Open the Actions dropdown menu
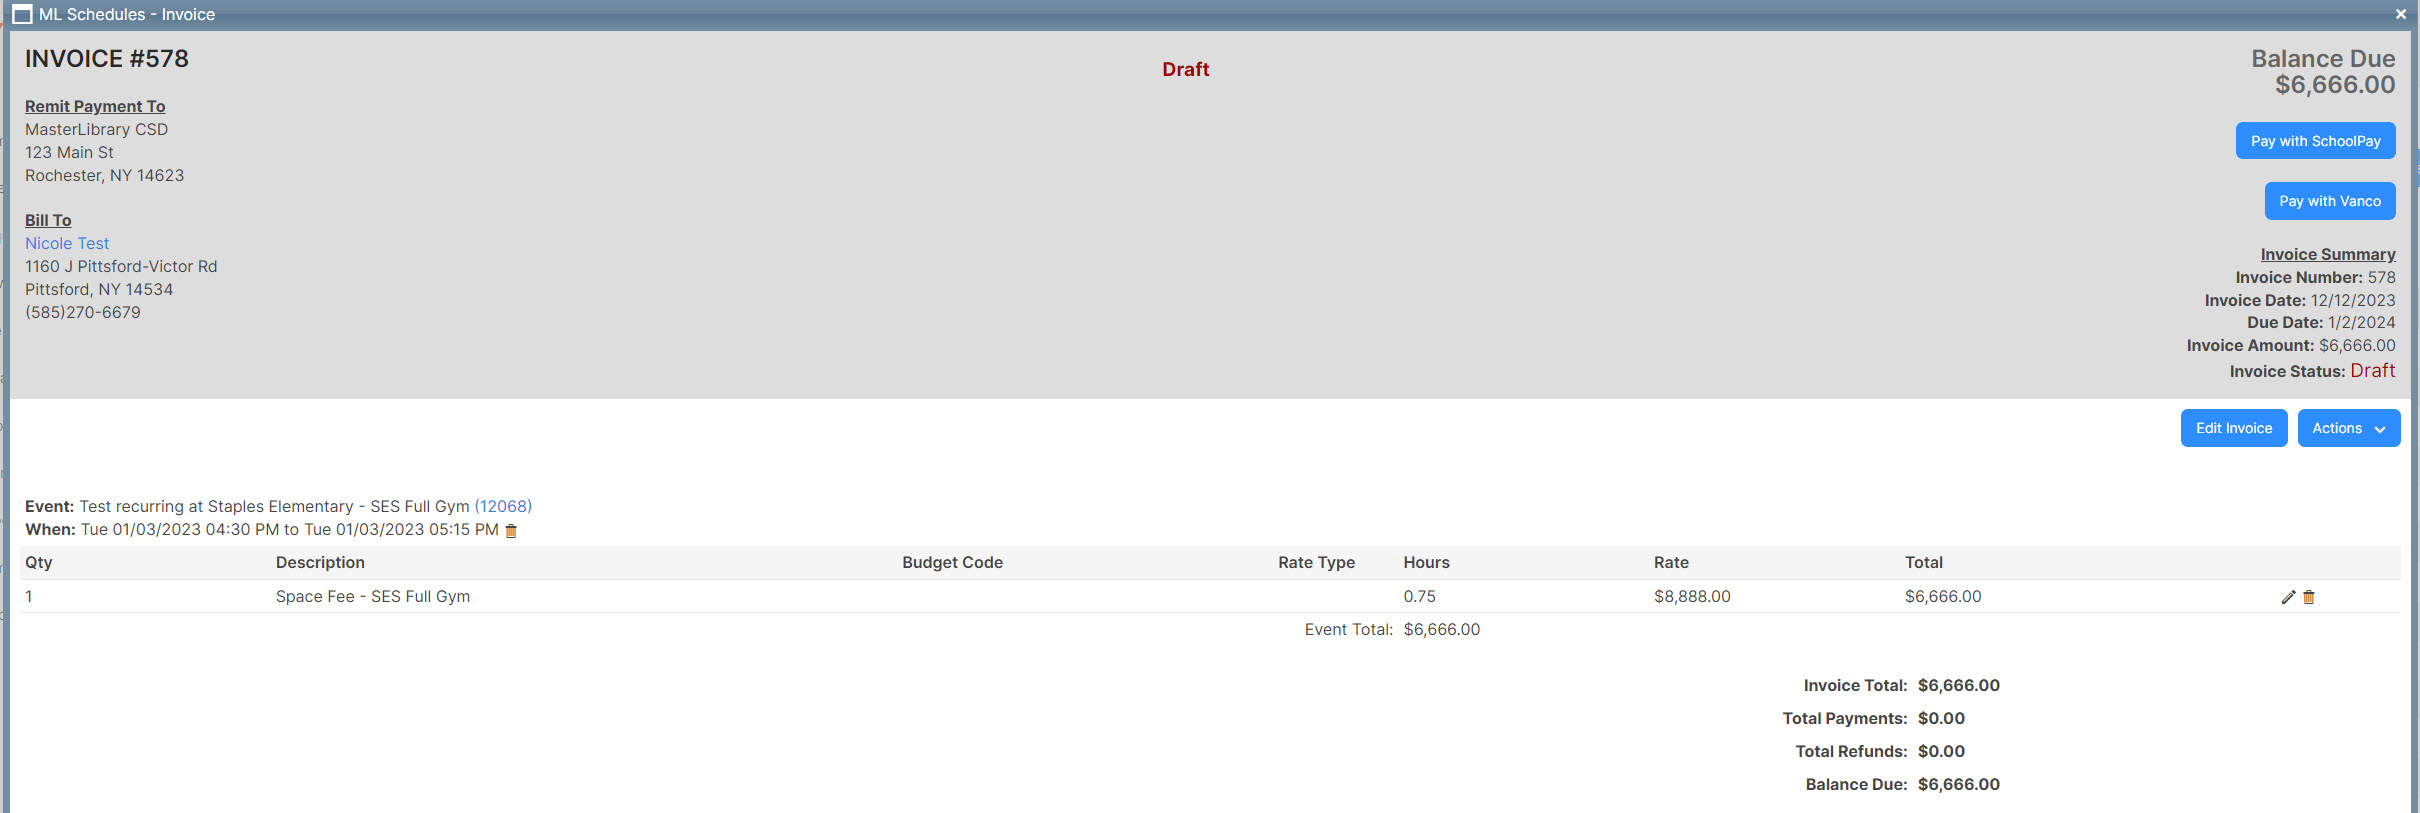2420x813 pixels. pos(2348,428)
